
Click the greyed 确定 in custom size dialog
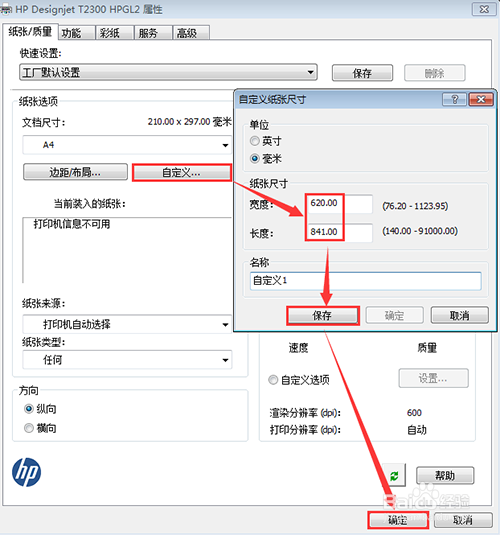point(395,315)
